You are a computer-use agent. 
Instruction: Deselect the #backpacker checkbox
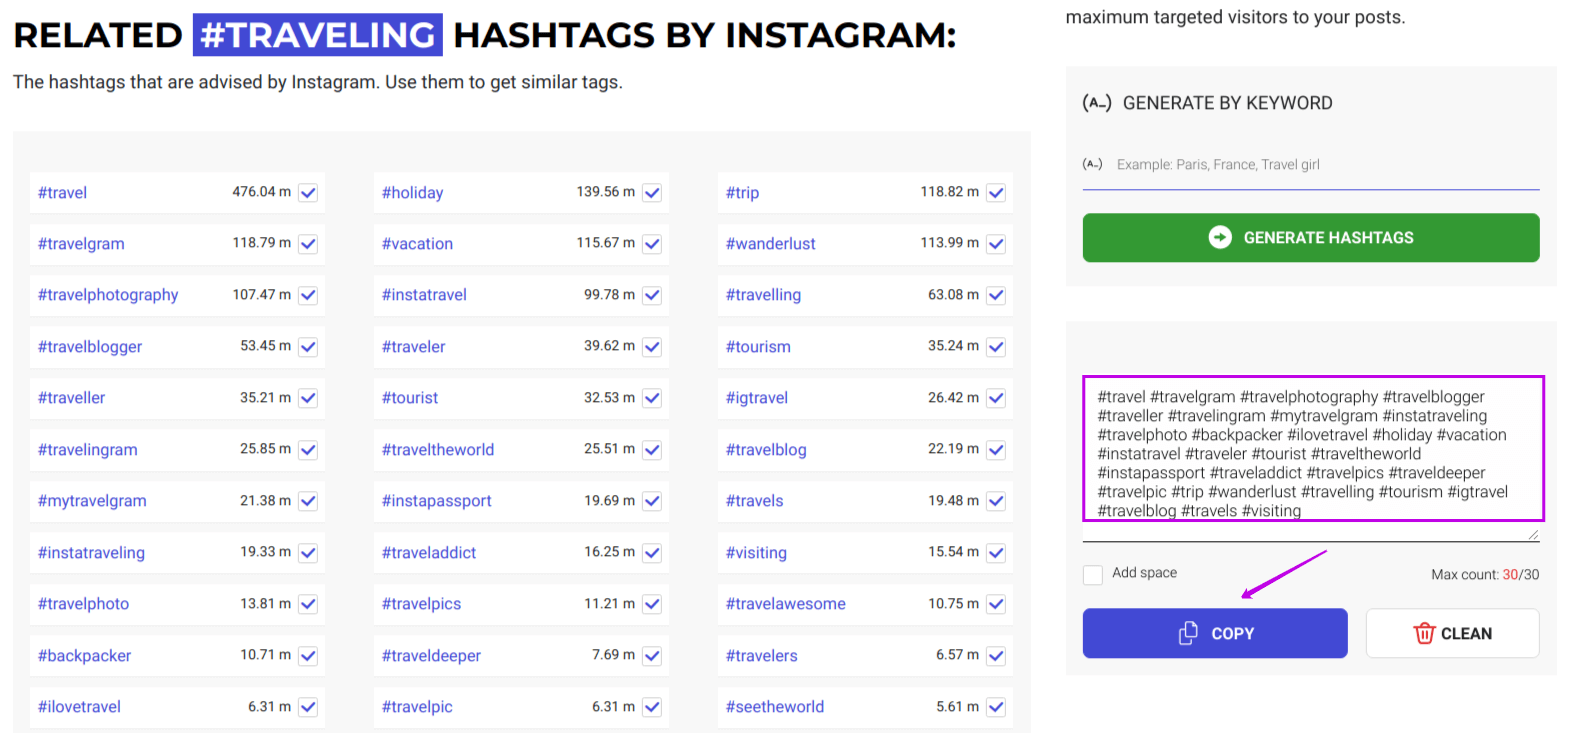[308, 655]
